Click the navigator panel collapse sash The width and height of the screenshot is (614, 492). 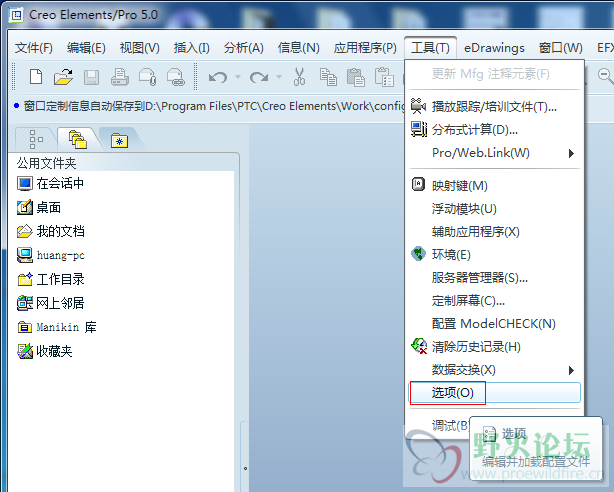(245, 468)
